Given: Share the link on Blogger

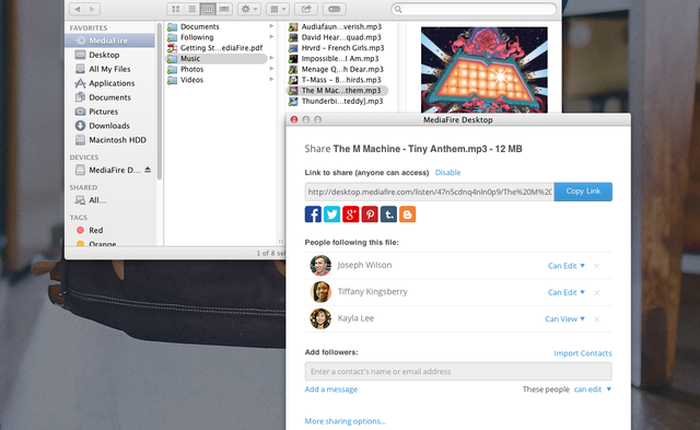Looking at the screenshot, I should pos(407,214).
